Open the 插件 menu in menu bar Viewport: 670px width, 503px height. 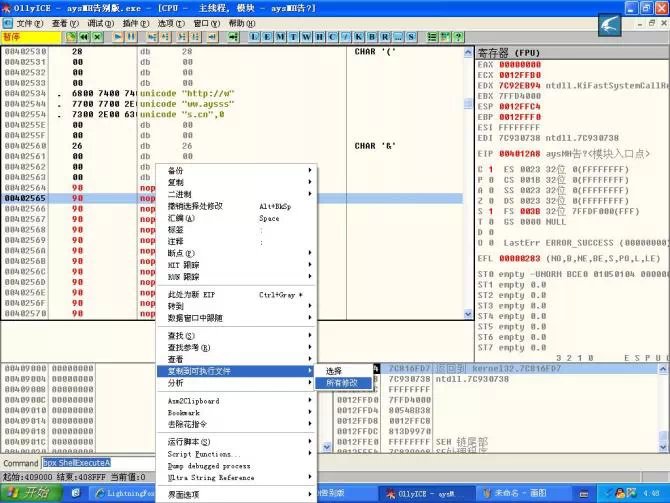coord(130,22)
